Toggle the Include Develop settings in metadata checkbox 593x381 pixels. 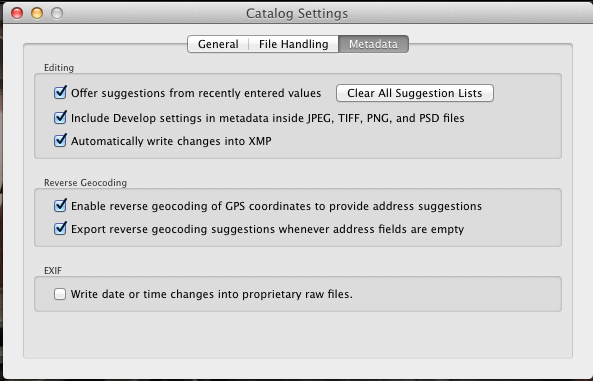pos(60,118)
